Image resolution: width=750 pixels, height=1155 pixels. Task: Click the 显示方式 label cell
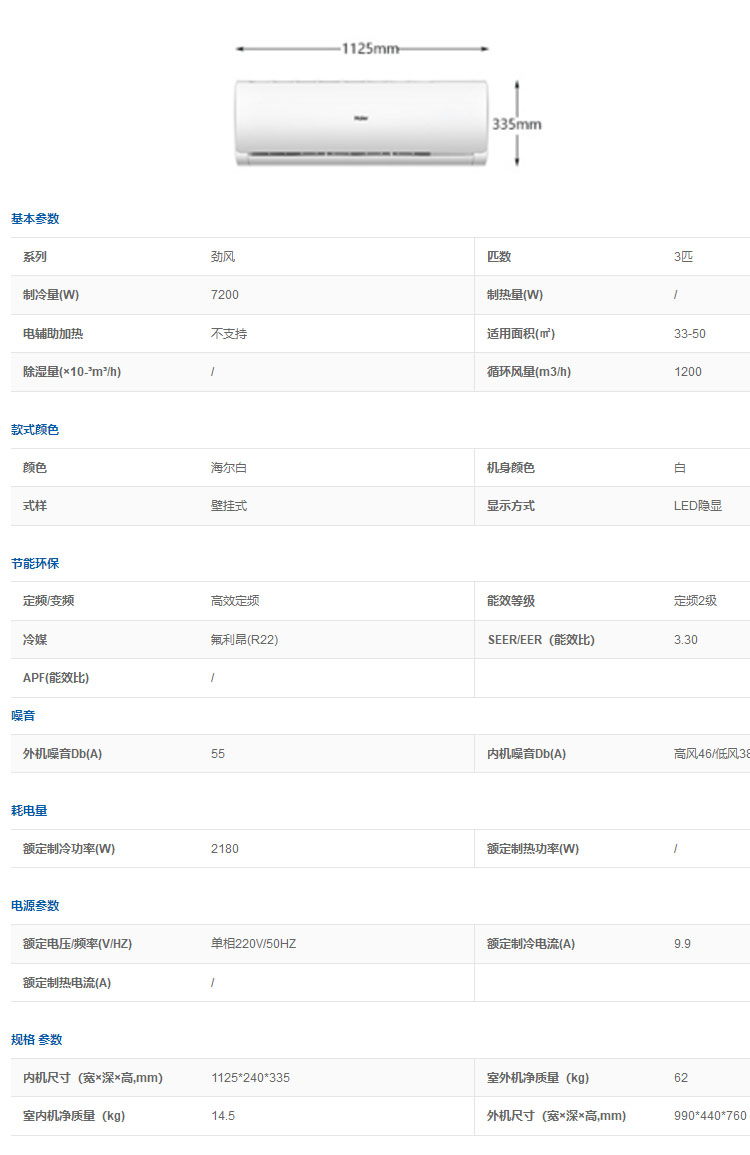pos(511,506)
